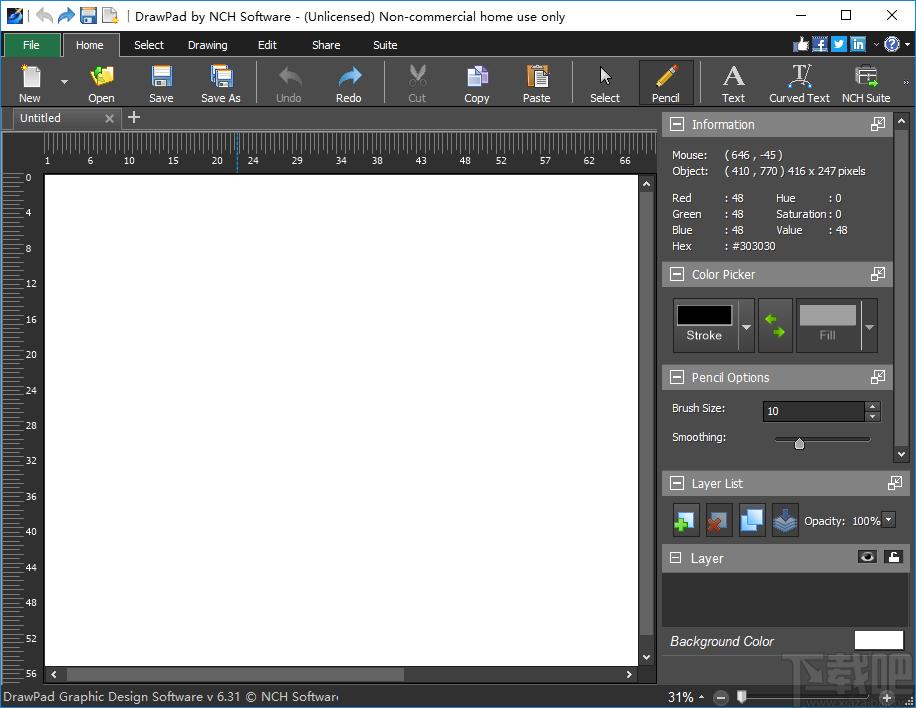The height and width of the screenshot is (708, 916).
Task: Undock the Layer List panel
Action: (894, 483)
